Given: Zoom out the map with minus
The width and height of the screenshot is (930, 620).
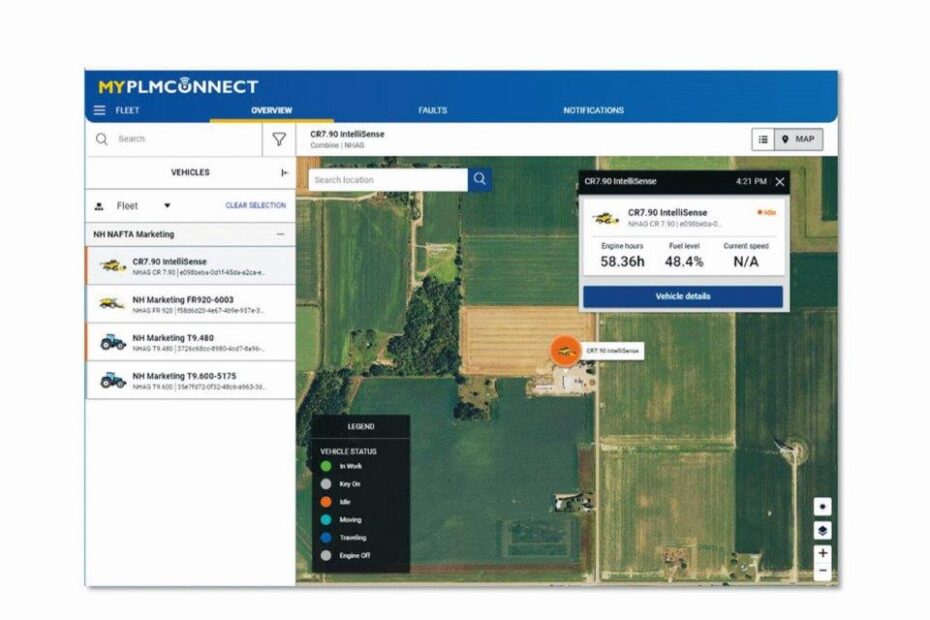Looking at the screenshot, I should pyautogui.click(x=822, y=571).
